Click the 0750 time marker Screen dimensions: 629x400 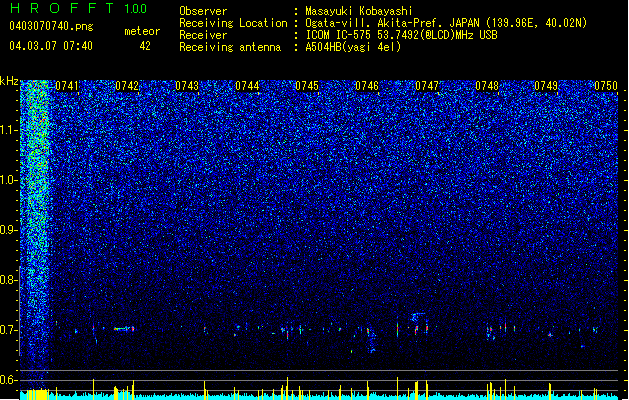606,86
